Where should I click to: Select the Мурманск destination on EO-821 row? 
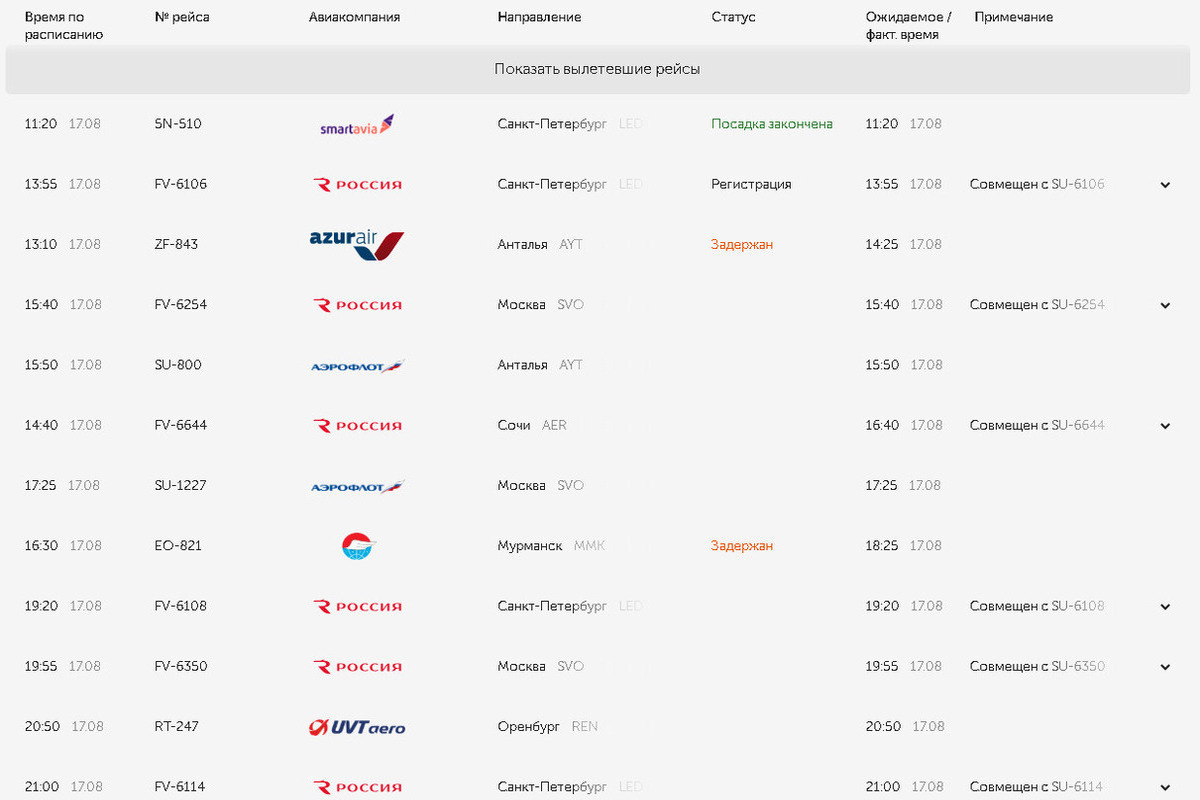coord(530,546)
